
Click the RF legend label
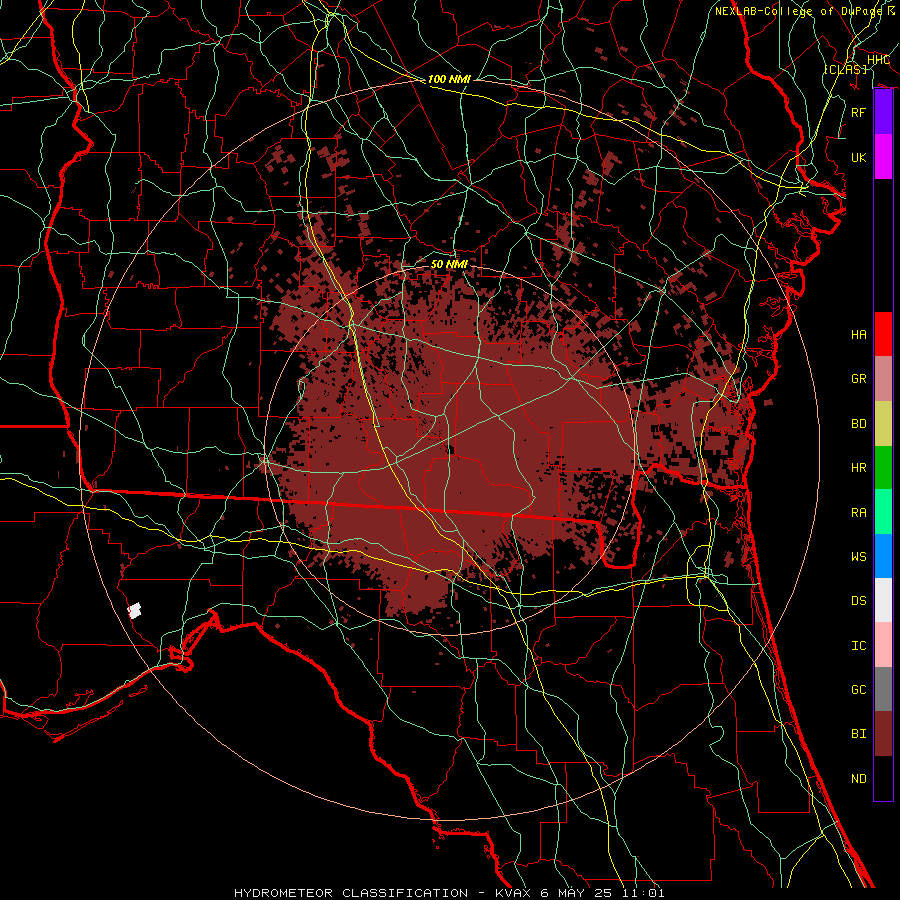pyautogui.click(x=859, y=112)
